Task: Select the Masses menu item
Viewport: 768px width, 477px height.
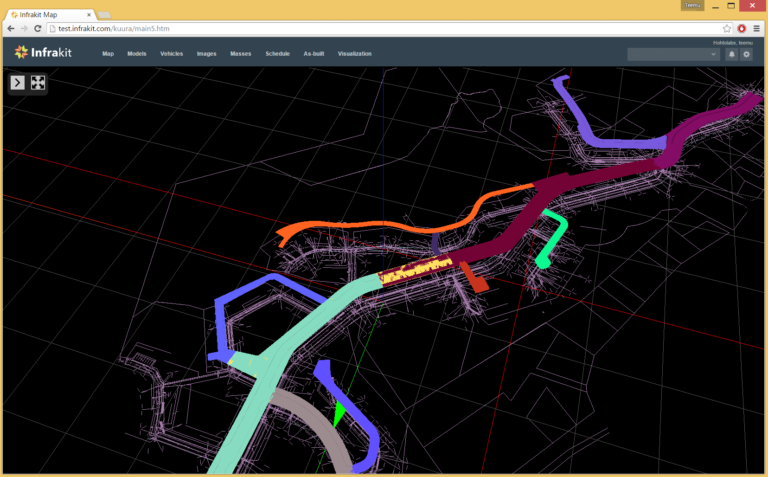Action: tap(240, 53)
